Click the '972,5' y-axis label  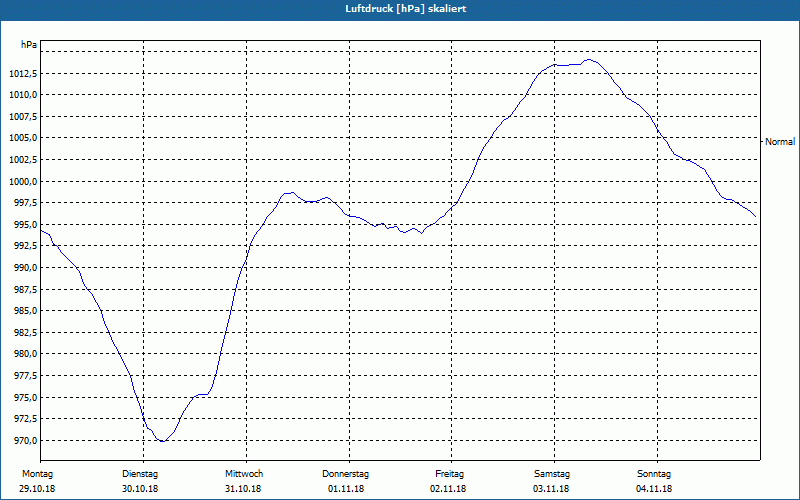(25, 419)
